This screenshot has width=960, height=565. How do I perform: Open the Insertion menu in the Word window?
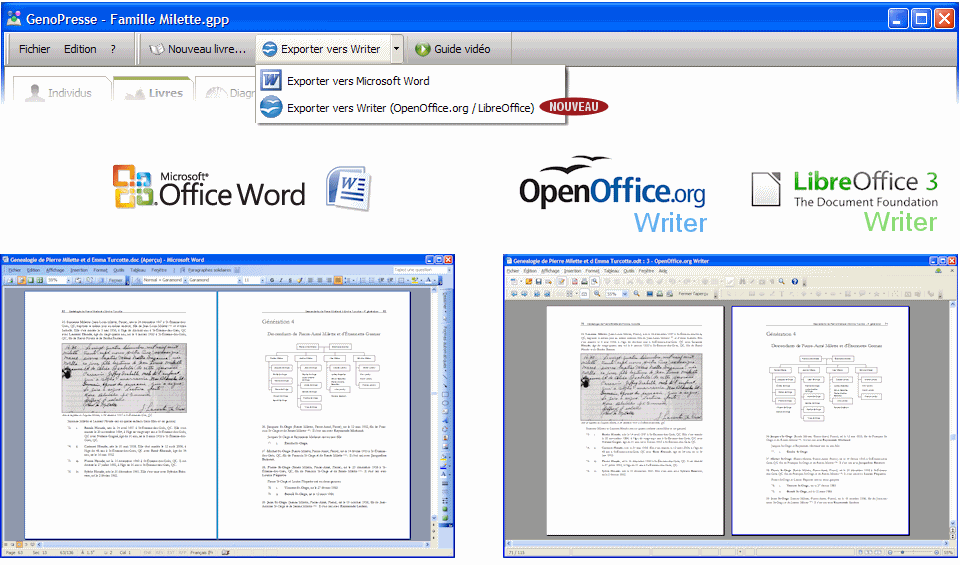79,270
